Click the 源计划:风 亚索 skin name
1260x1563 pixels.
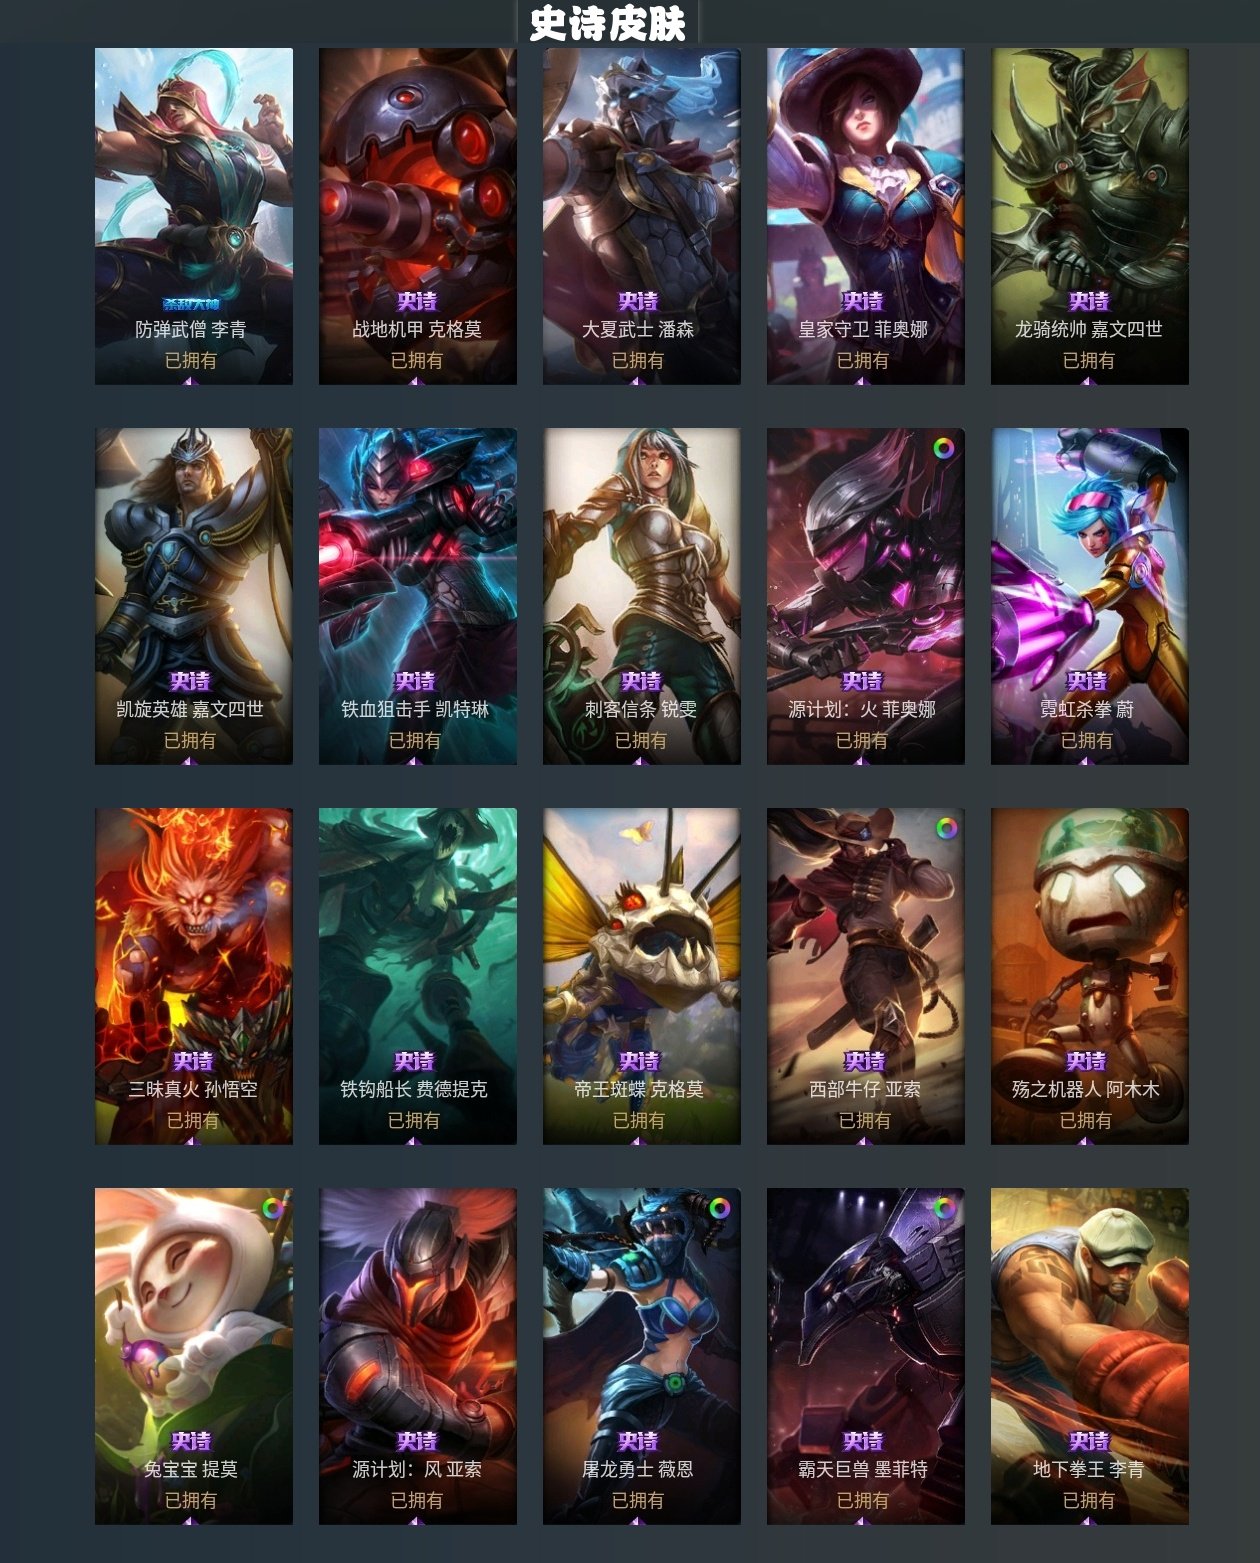click(x=417, y=1469)
